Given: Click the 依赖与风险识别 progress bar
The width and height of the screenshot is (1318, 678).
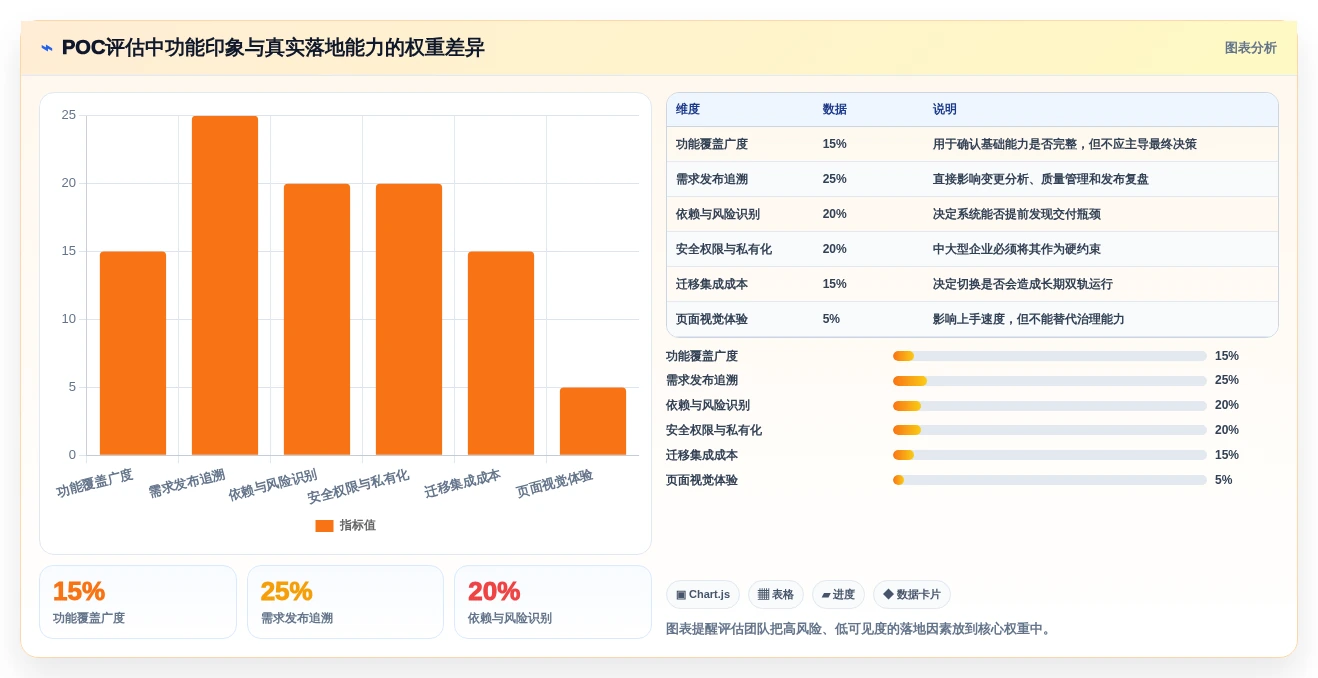Looking at the screenshot, I should [x=1050, y=406].
